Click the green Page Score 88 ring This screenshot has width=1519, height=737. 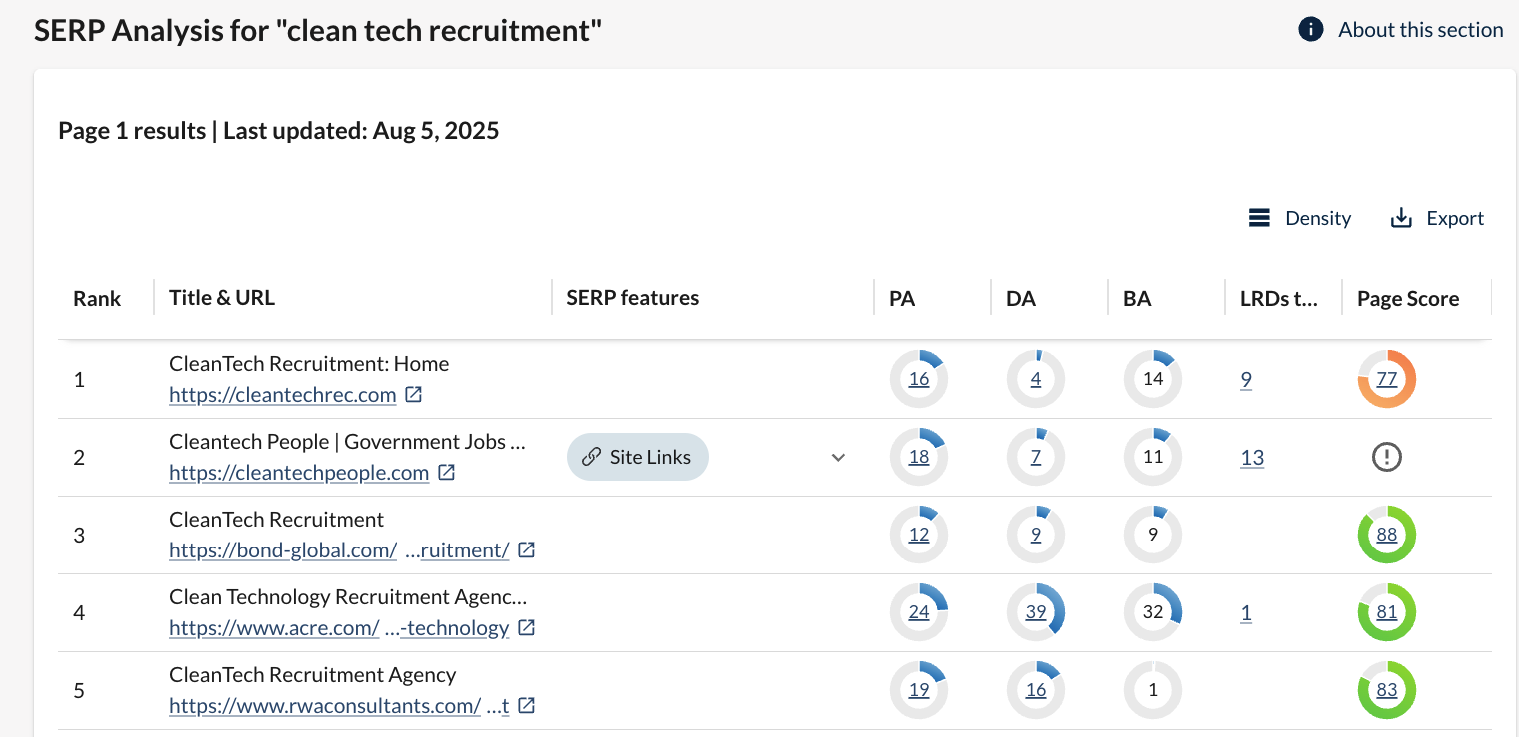[1386, 535]
